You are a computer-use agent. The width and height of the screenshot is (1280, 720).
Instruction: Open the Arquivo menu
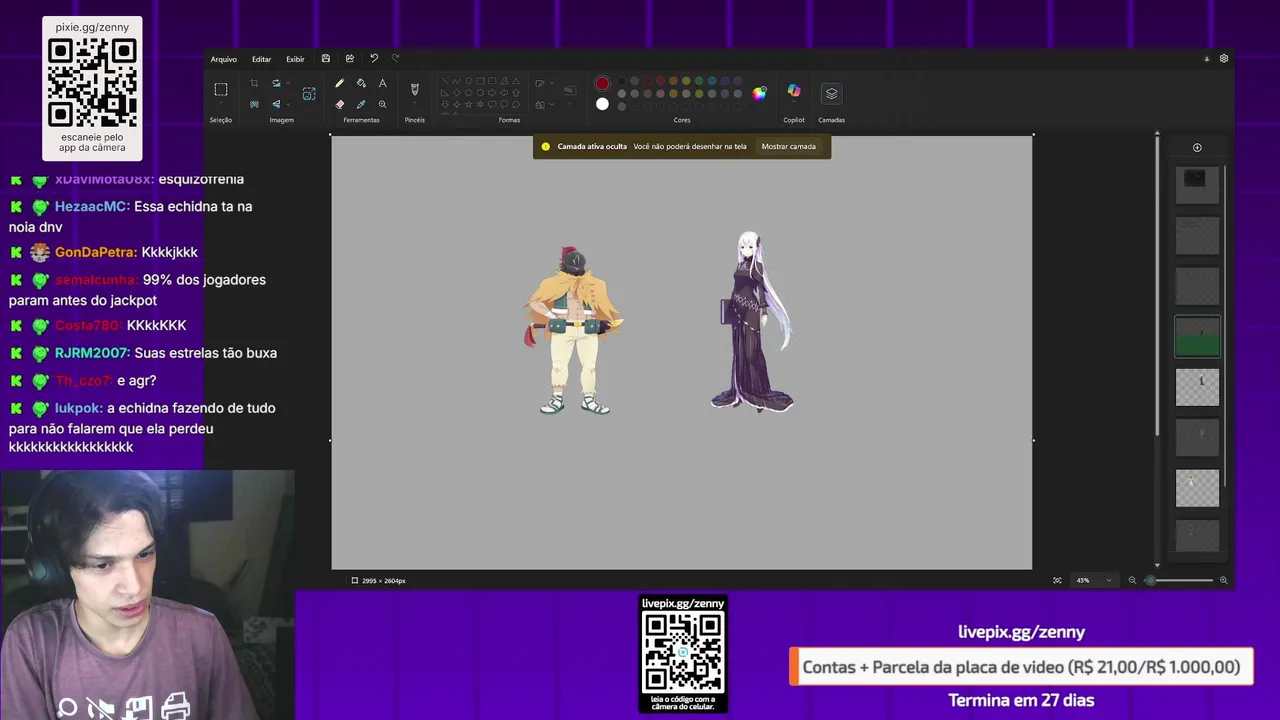pyautogui.click(x=224, y=59)
